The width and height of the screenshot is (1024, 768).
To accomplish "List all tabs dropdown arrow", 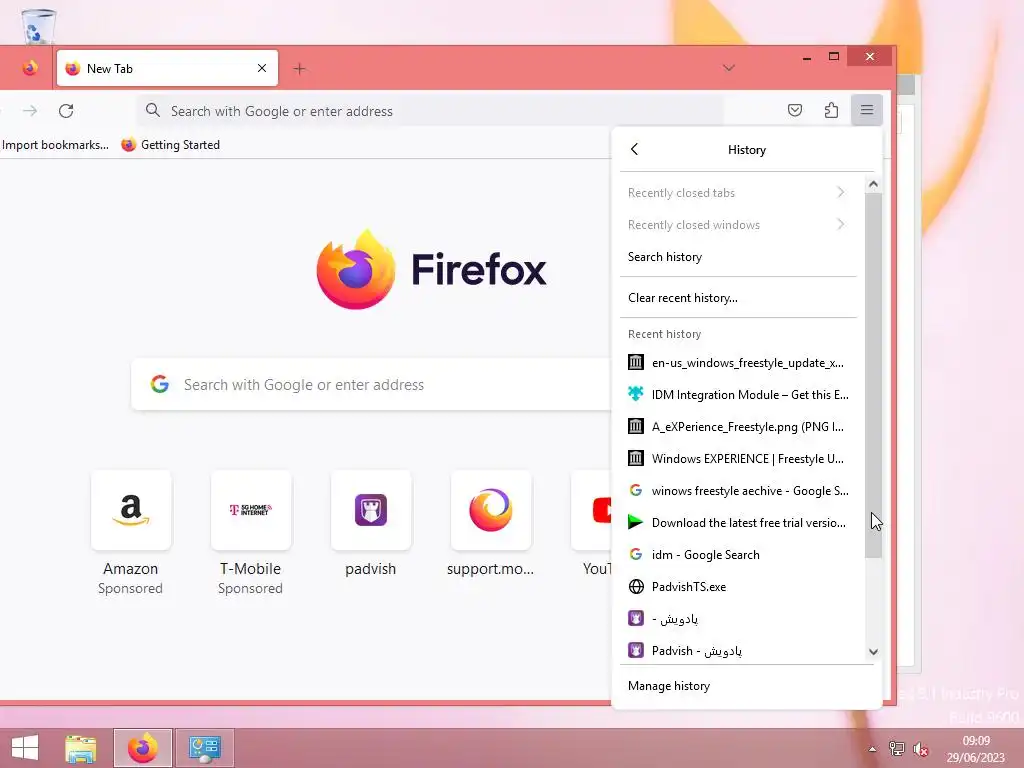I will click(x=729, y=68).
